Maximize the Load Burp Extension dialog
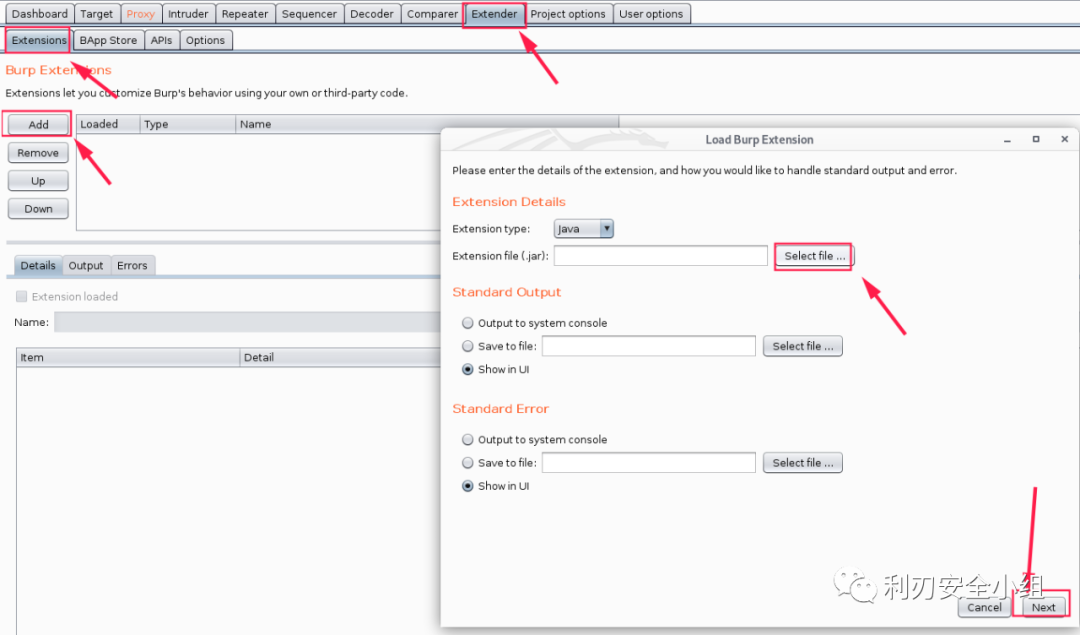 click(x=1035, y=139)
